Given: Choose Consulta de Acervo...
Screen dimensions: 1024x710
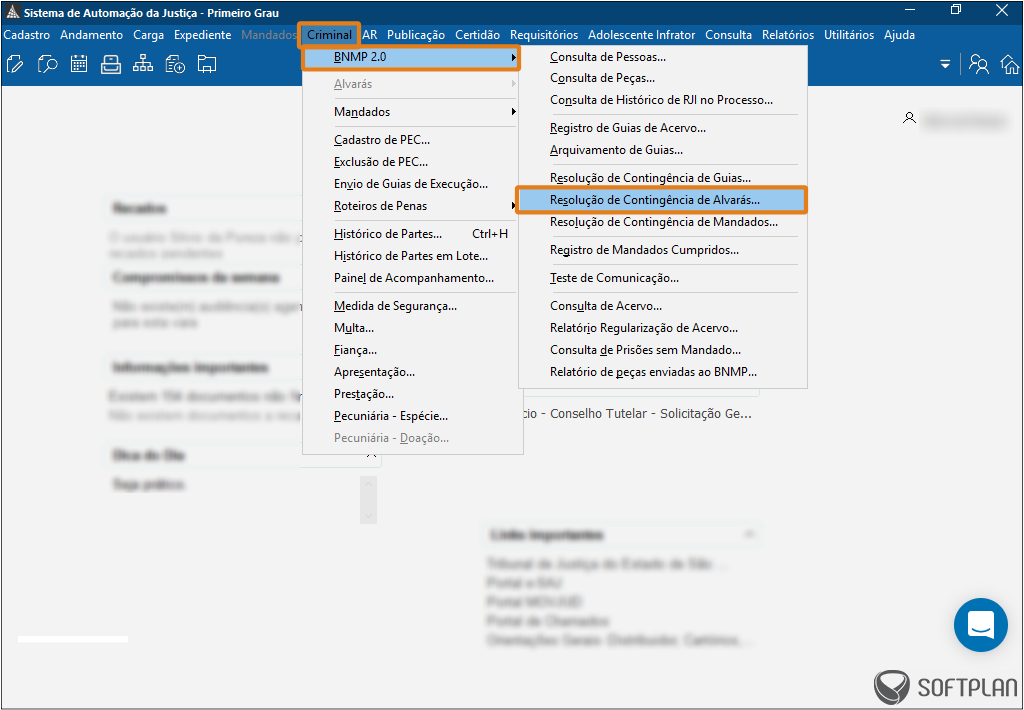Looking at the screenshot, I should click(663, 306).
